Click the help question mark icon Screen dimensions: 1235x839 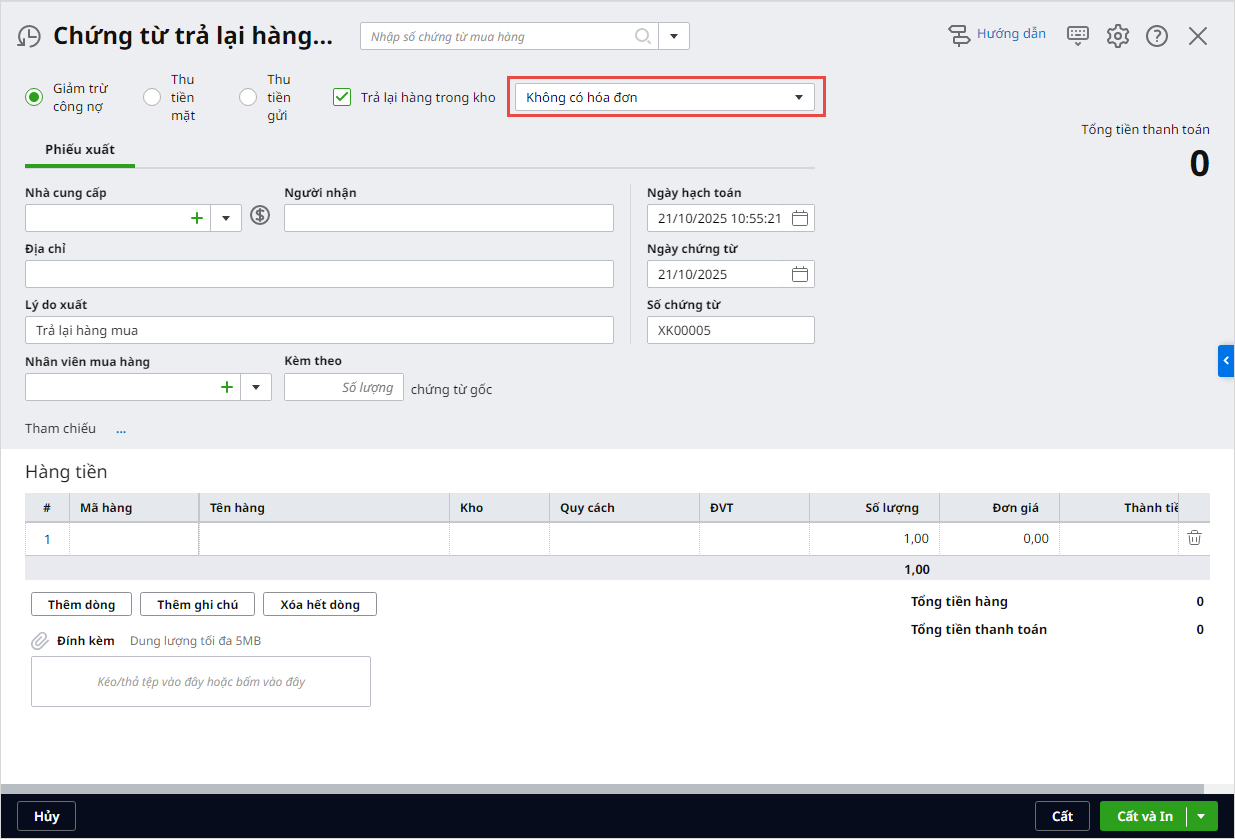coord(1157,36)
